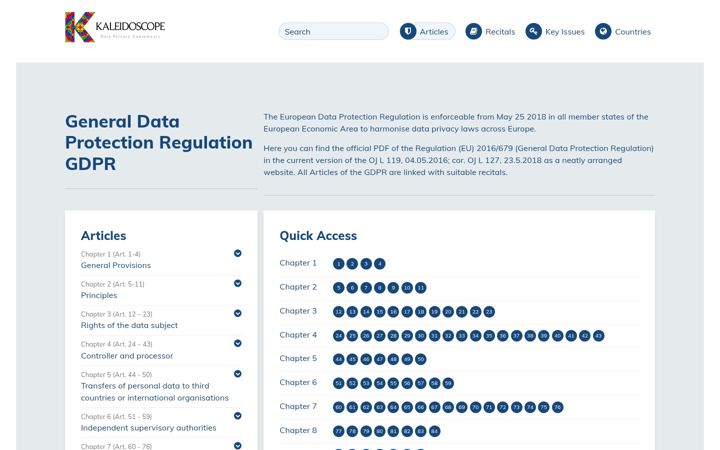Open the Key Issues menu item
The width and height of the screenshot is (720, 450).
pyautogui.click(x=555, y=31)
